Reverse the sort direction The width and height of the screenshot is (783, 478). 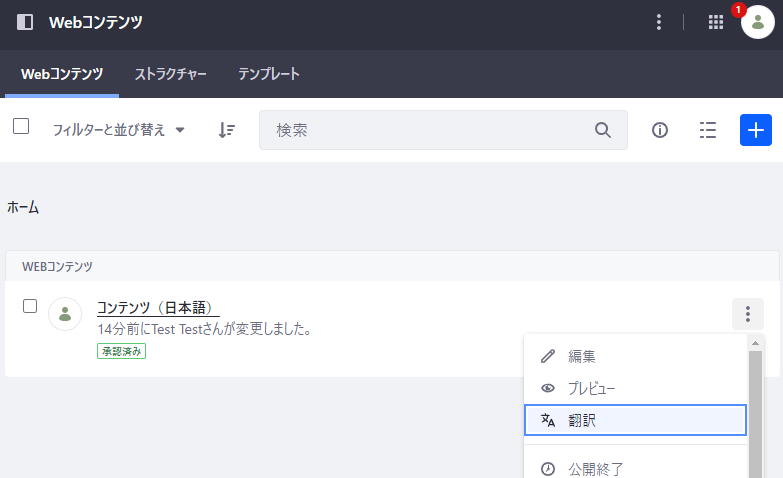[227, 130]
